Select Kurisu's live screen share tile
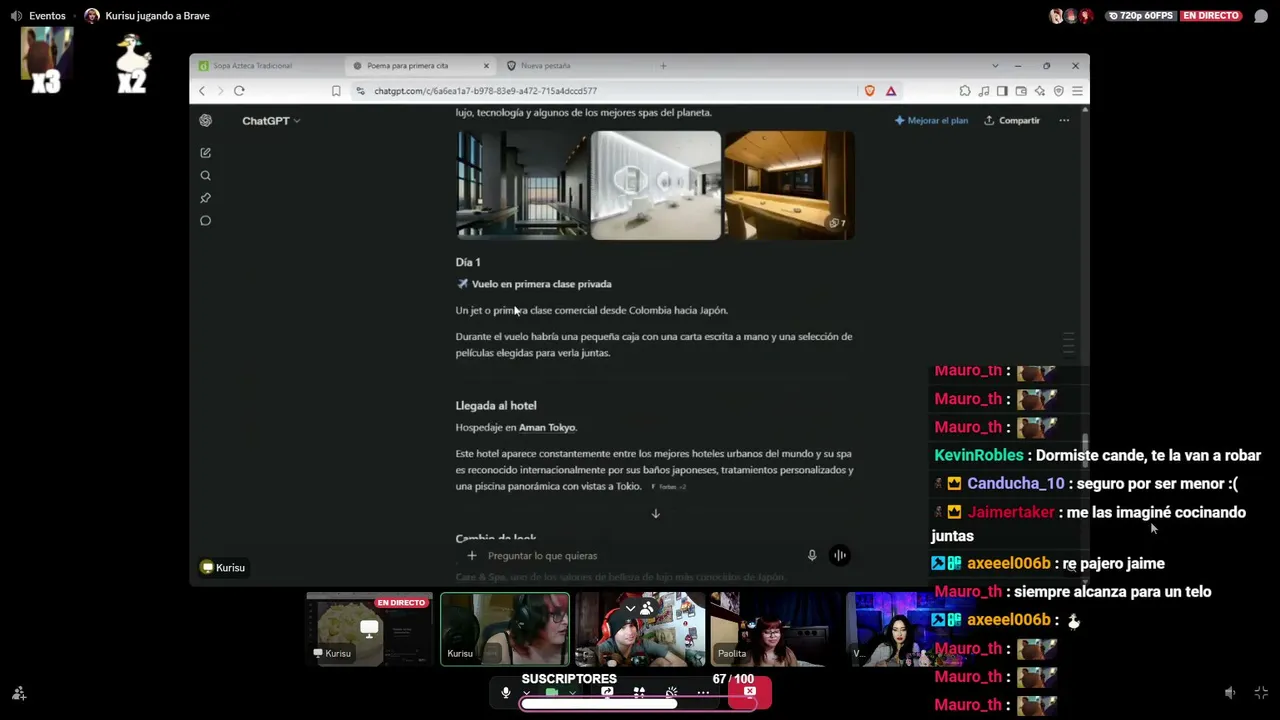This screenshot has width=1280, height=720. pyautogui.click(x=369, y=630)
